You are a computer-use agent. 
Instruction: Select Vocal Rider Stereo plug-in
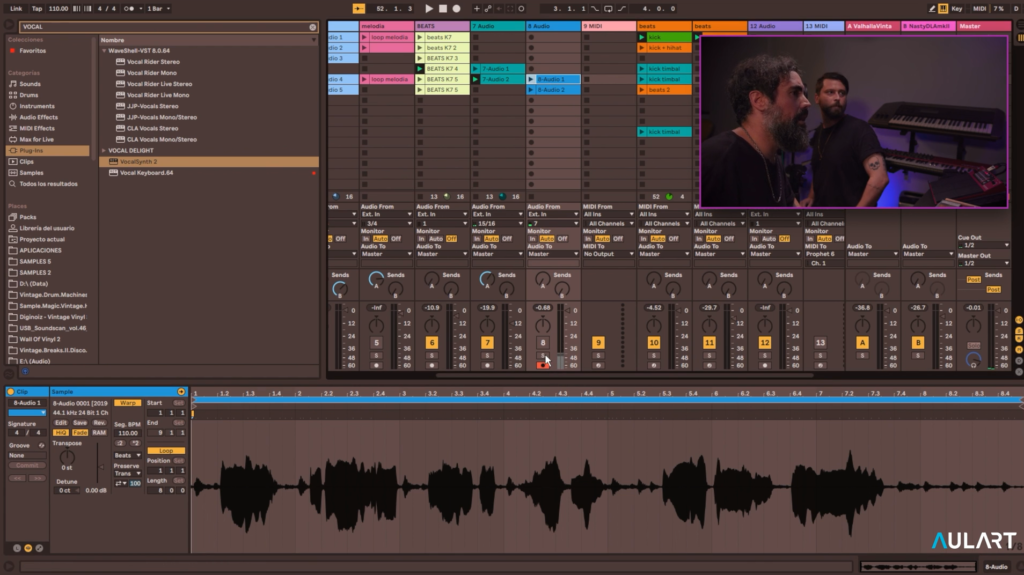[153, 61]
